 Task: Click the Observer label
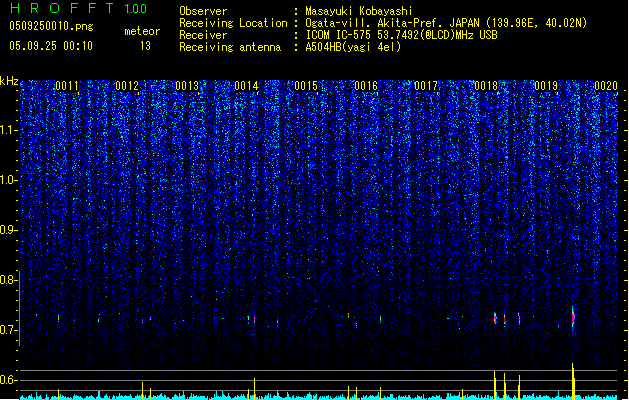[203, 11]
